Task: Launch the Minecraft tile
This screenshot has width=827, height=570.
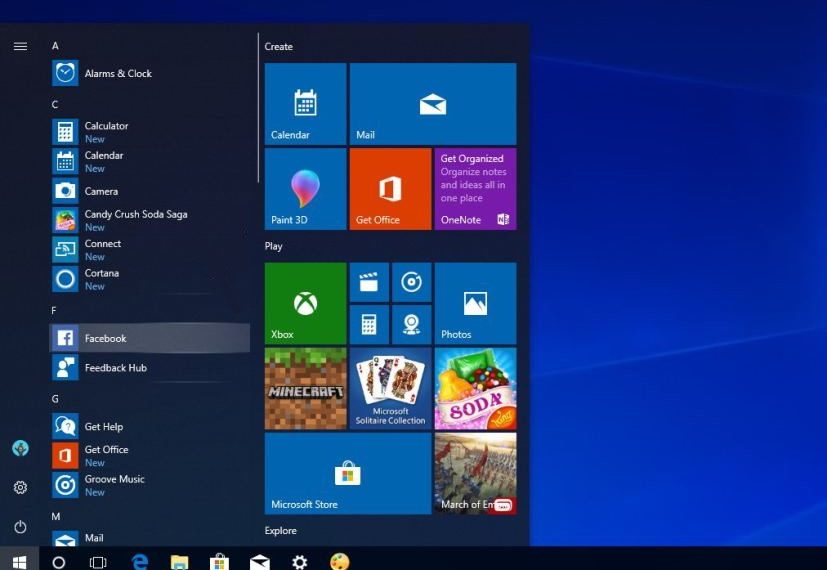Action: (305, 388)
